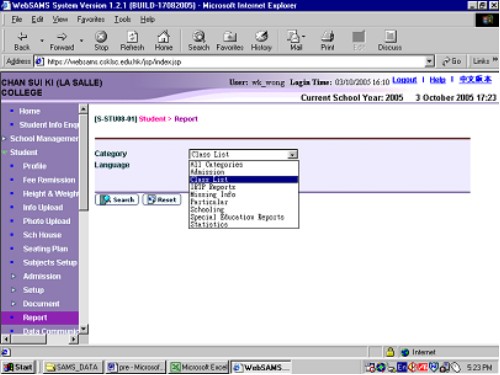Click the Back arrow toolbar icon
The width and height of the screenshot is (500, 375).
tap(22, 36)
